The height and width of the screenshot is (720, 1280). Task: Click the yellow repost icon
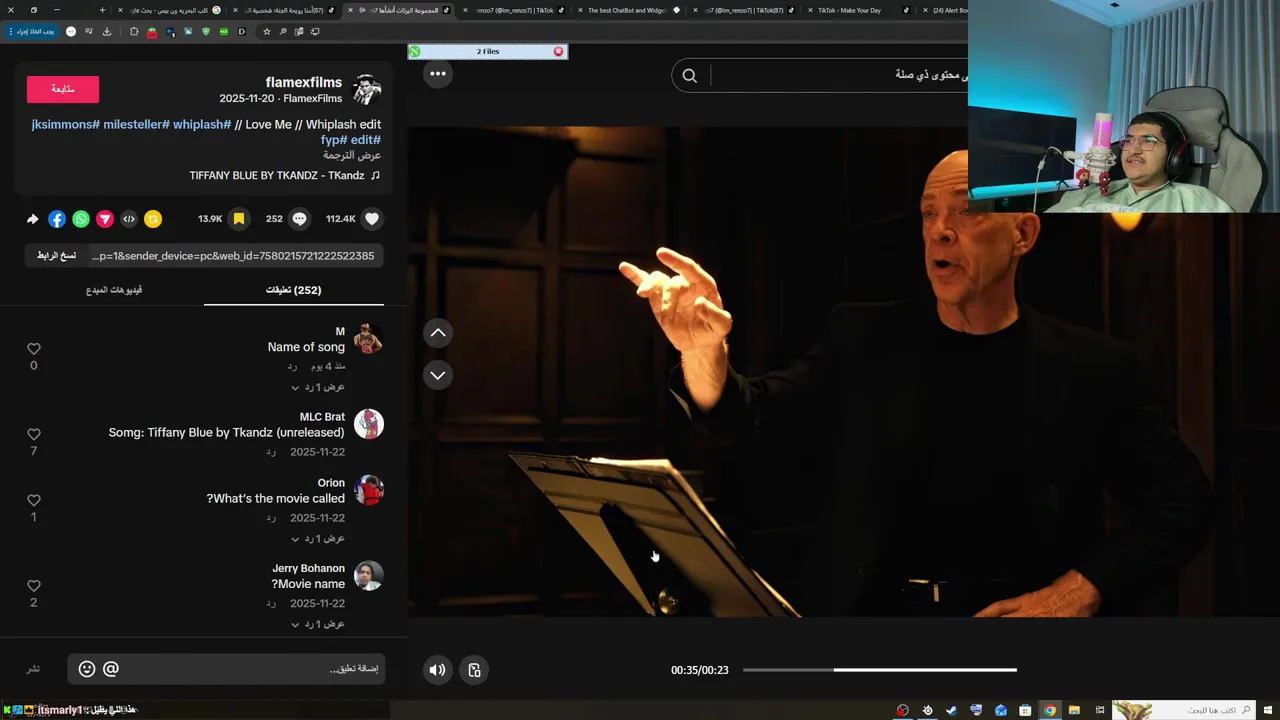point(153,219)
